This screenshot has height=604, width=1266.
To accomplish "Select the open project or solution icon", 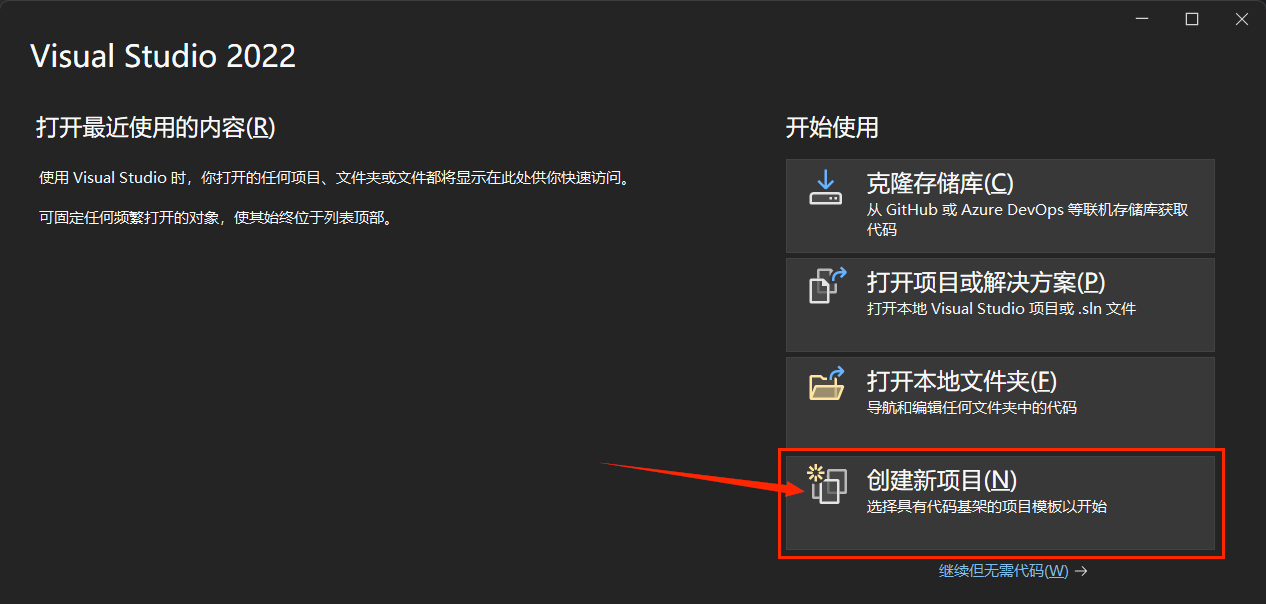I will [827, 285].
